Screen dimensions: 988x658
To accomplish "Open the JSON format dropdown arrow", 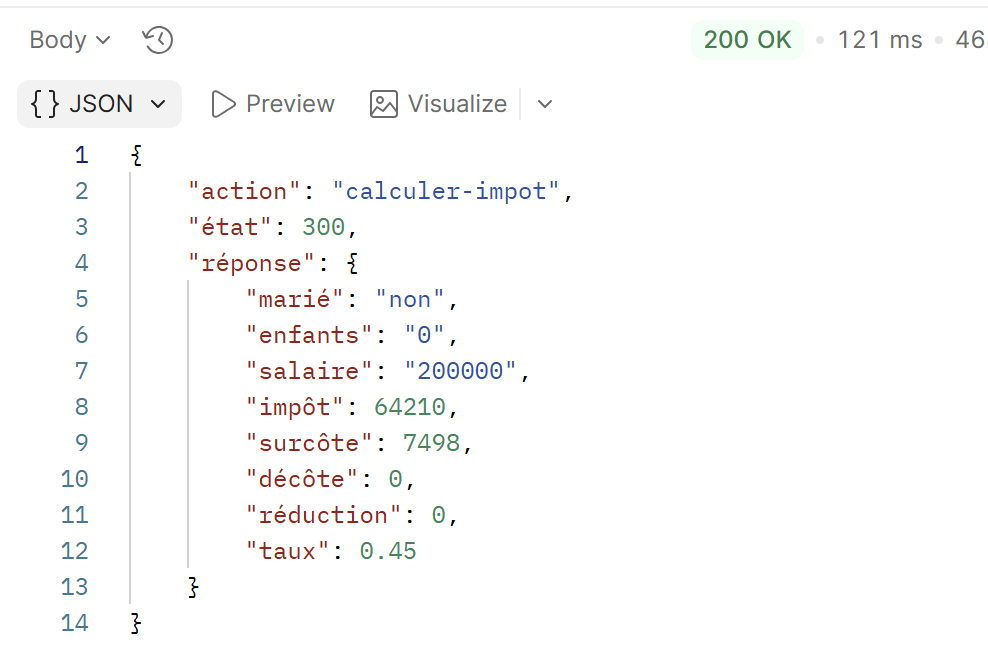I will pyautogui.click(x=158, y=104).
